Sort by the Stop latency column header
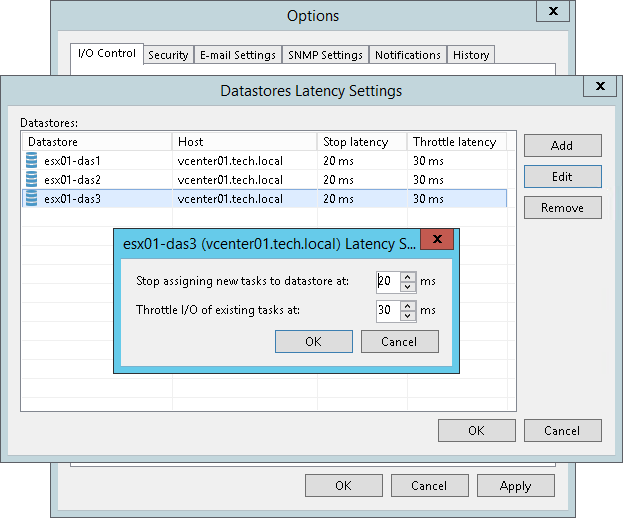 pos(362,142)
